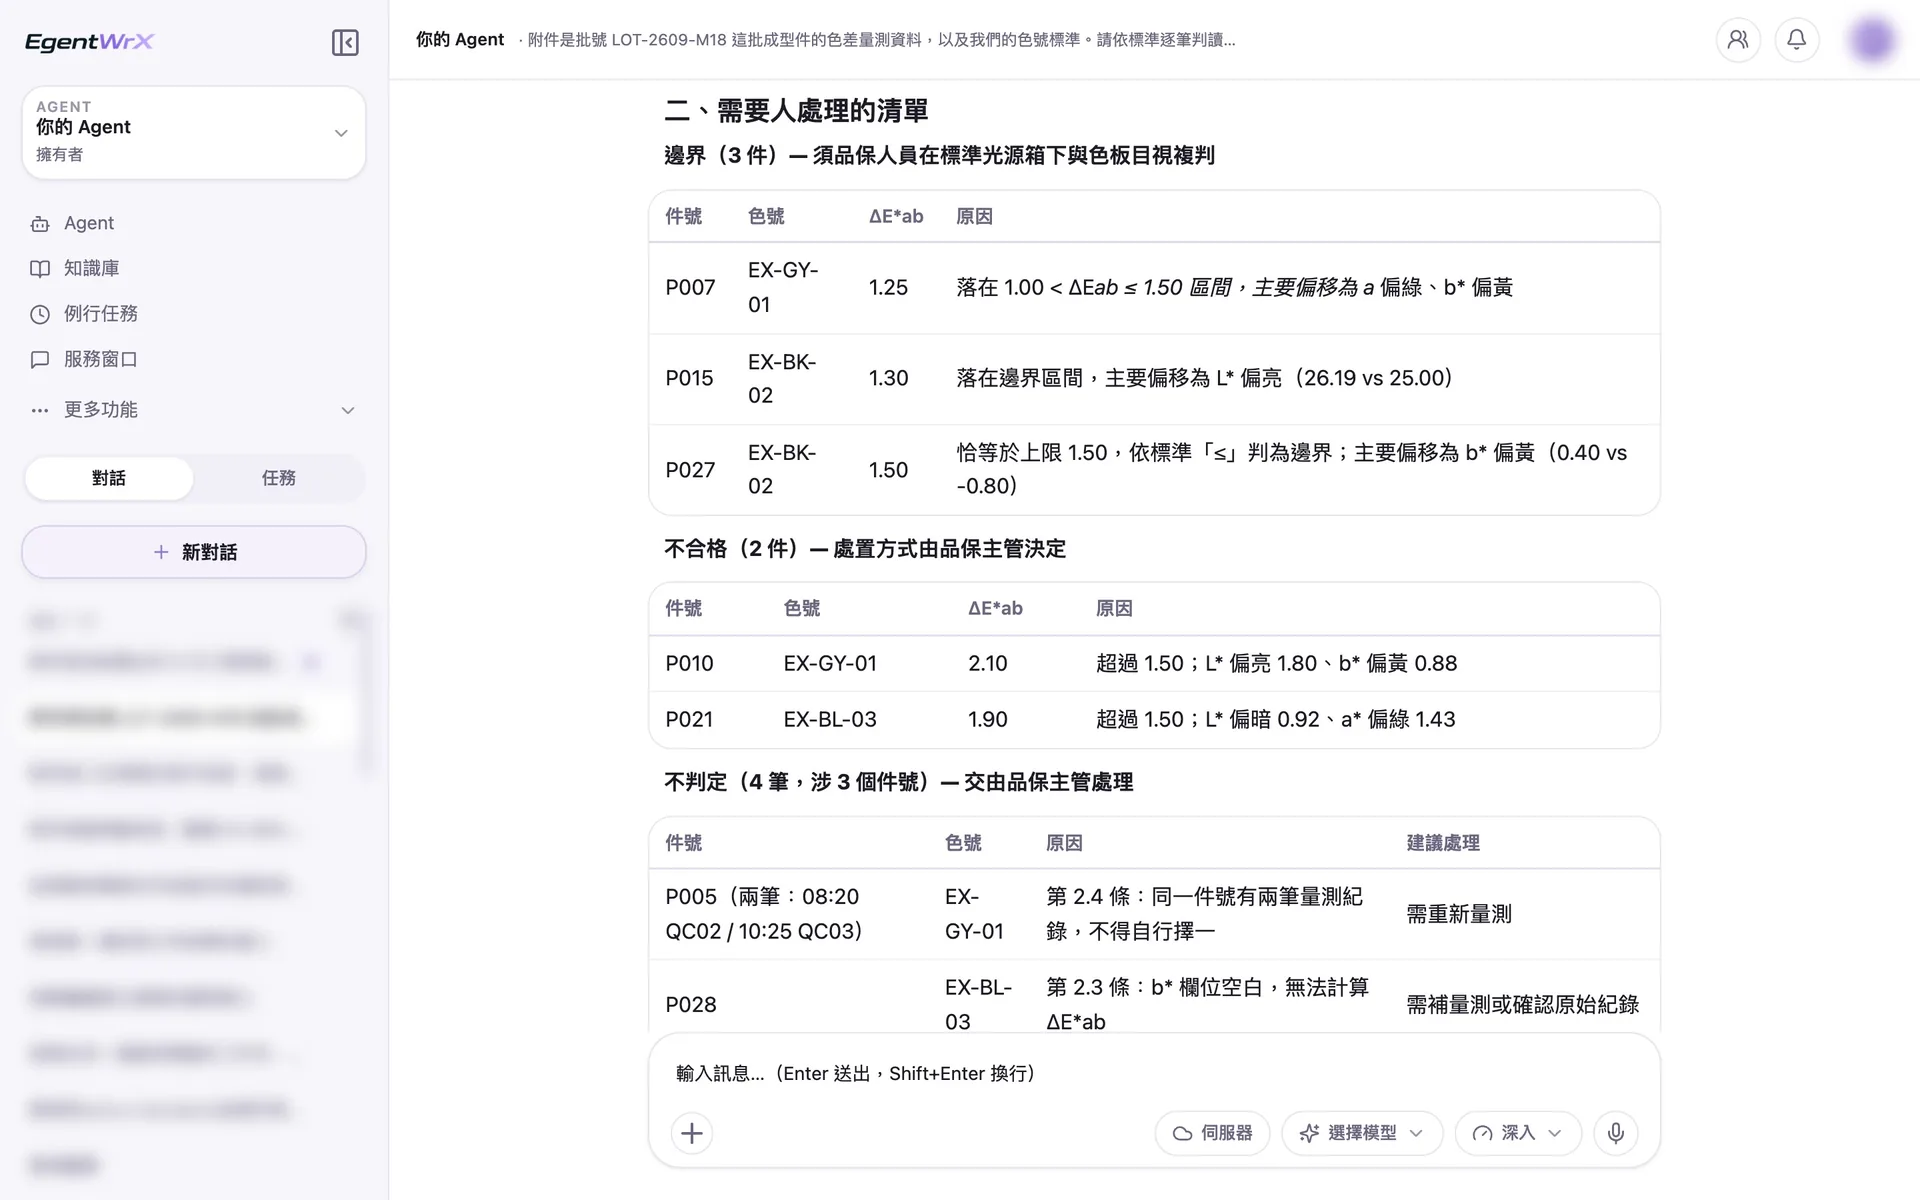1920x1200 pixels.
Task: Click P010 in 不合格 table
Action: (689, 664)
